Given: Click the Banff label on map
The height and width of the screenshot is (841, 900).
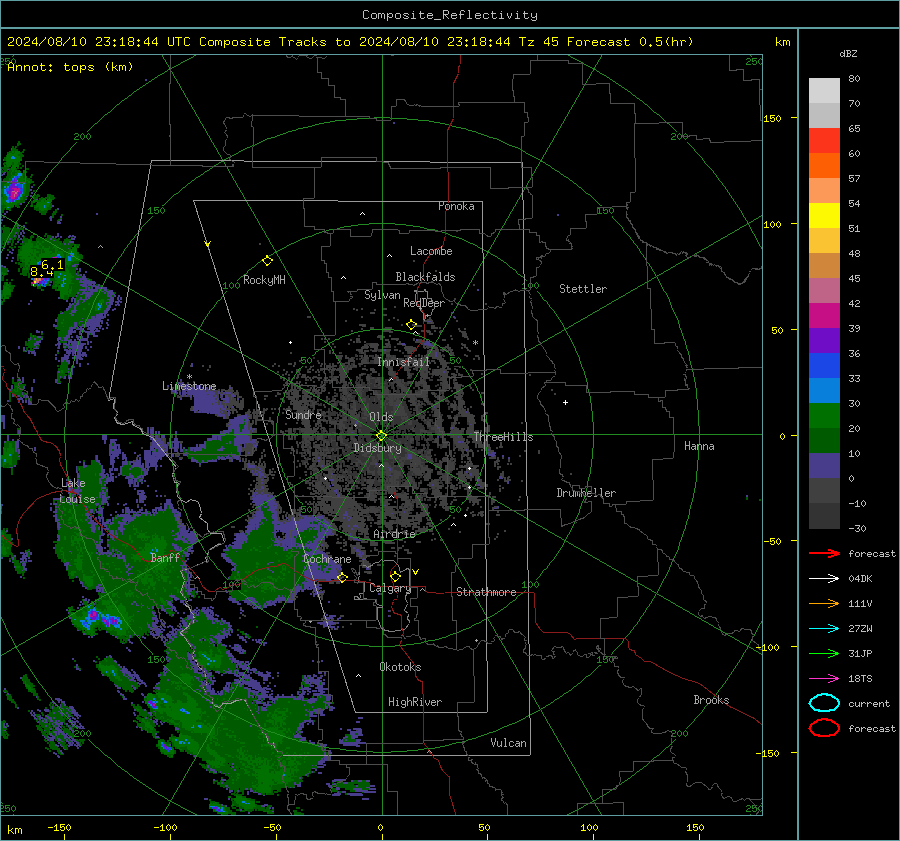Looking at the screenshot, I should click(x=165, y=557).
